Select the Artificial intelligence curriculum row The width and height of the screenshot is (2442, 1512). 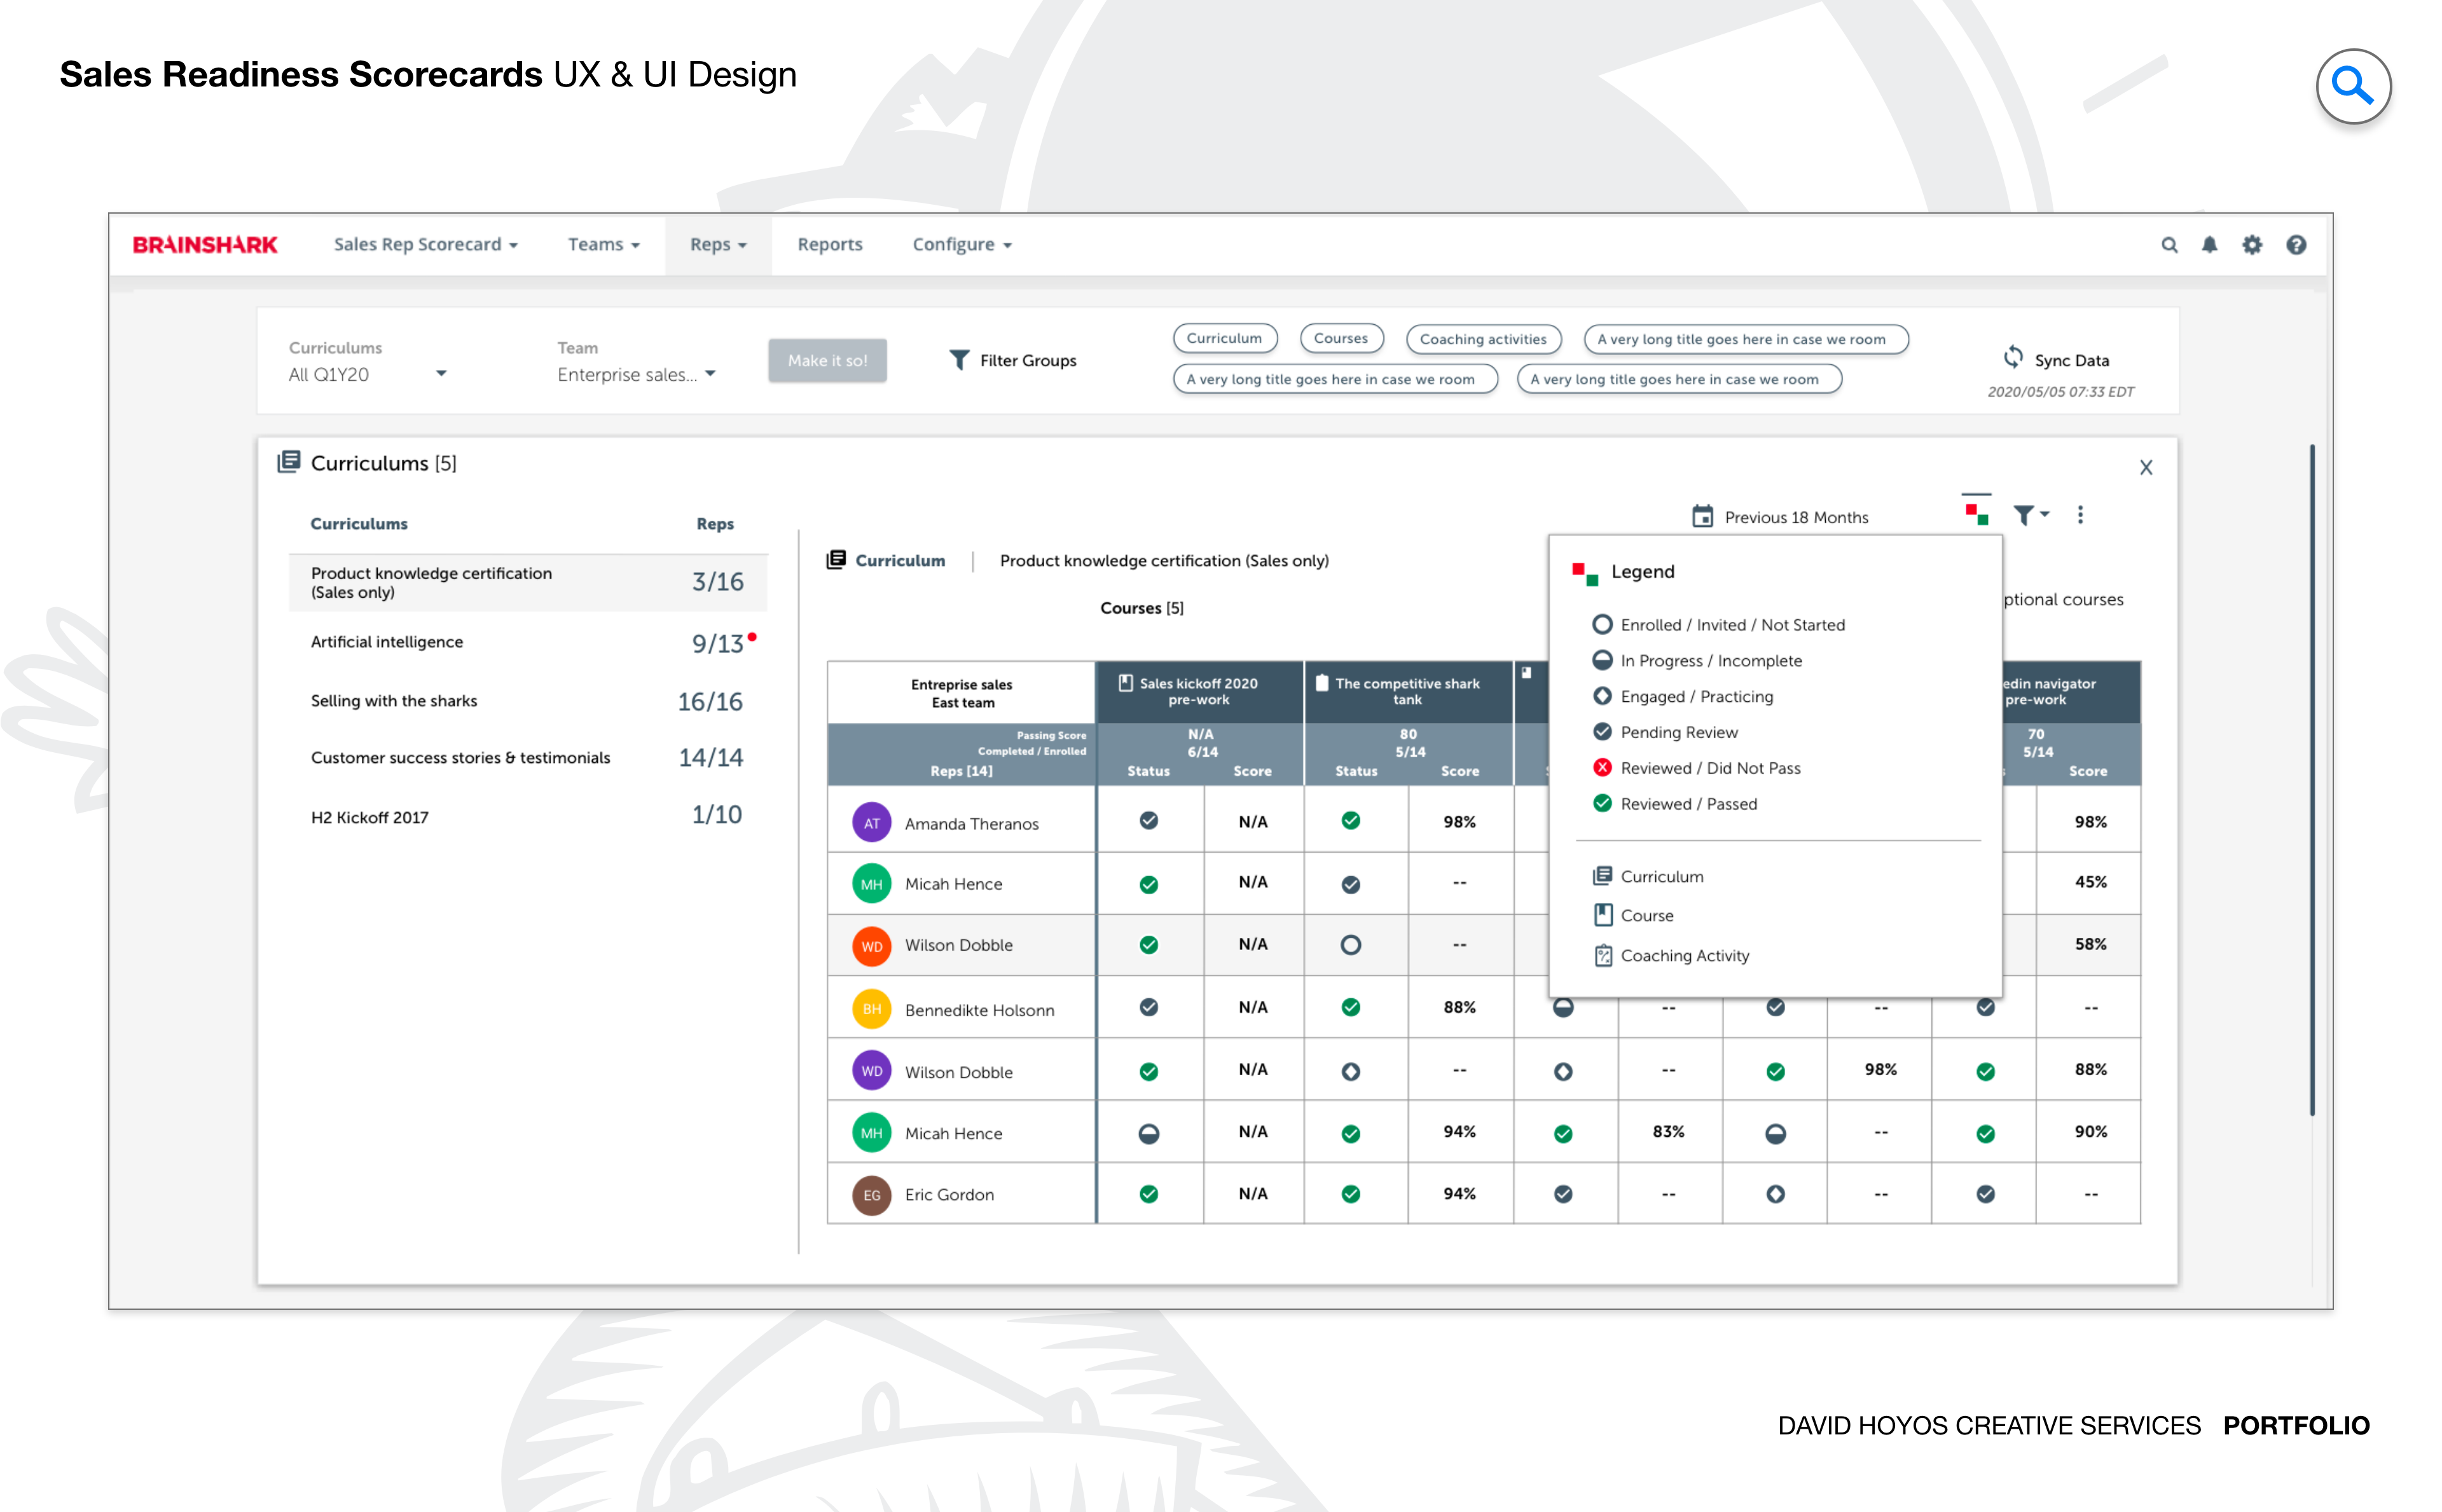point(528,642)
